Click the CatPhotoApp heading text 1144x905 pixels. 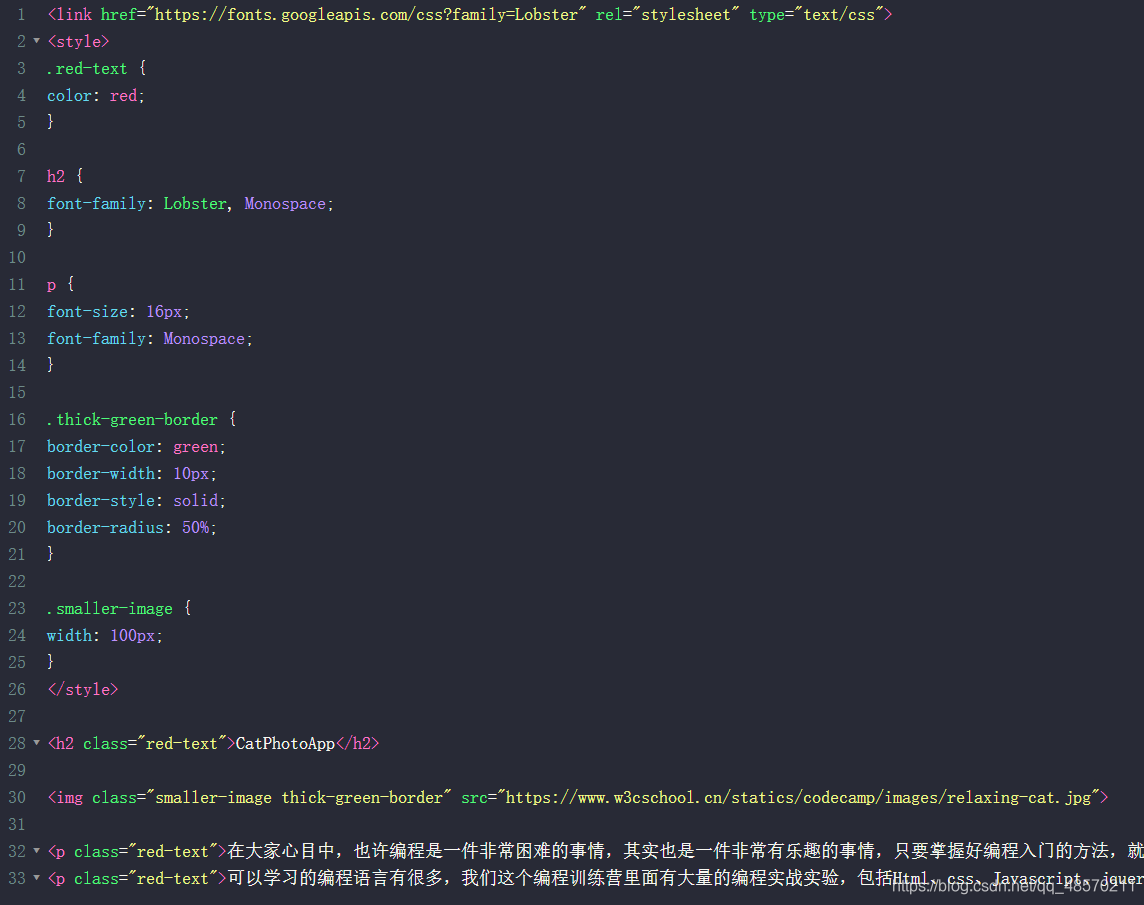coord(285,744)
